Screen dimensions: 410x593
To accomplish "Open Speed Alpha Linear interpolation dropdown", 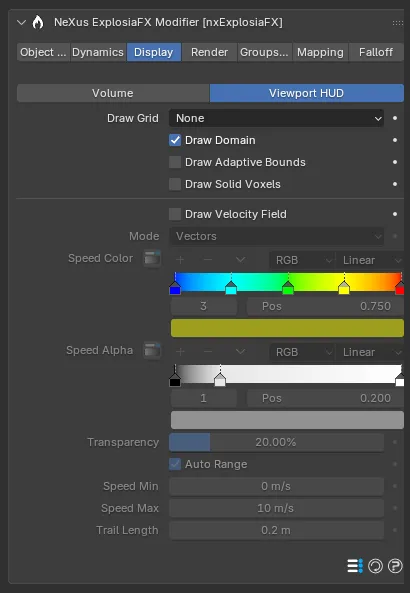I will coord(370,352).
